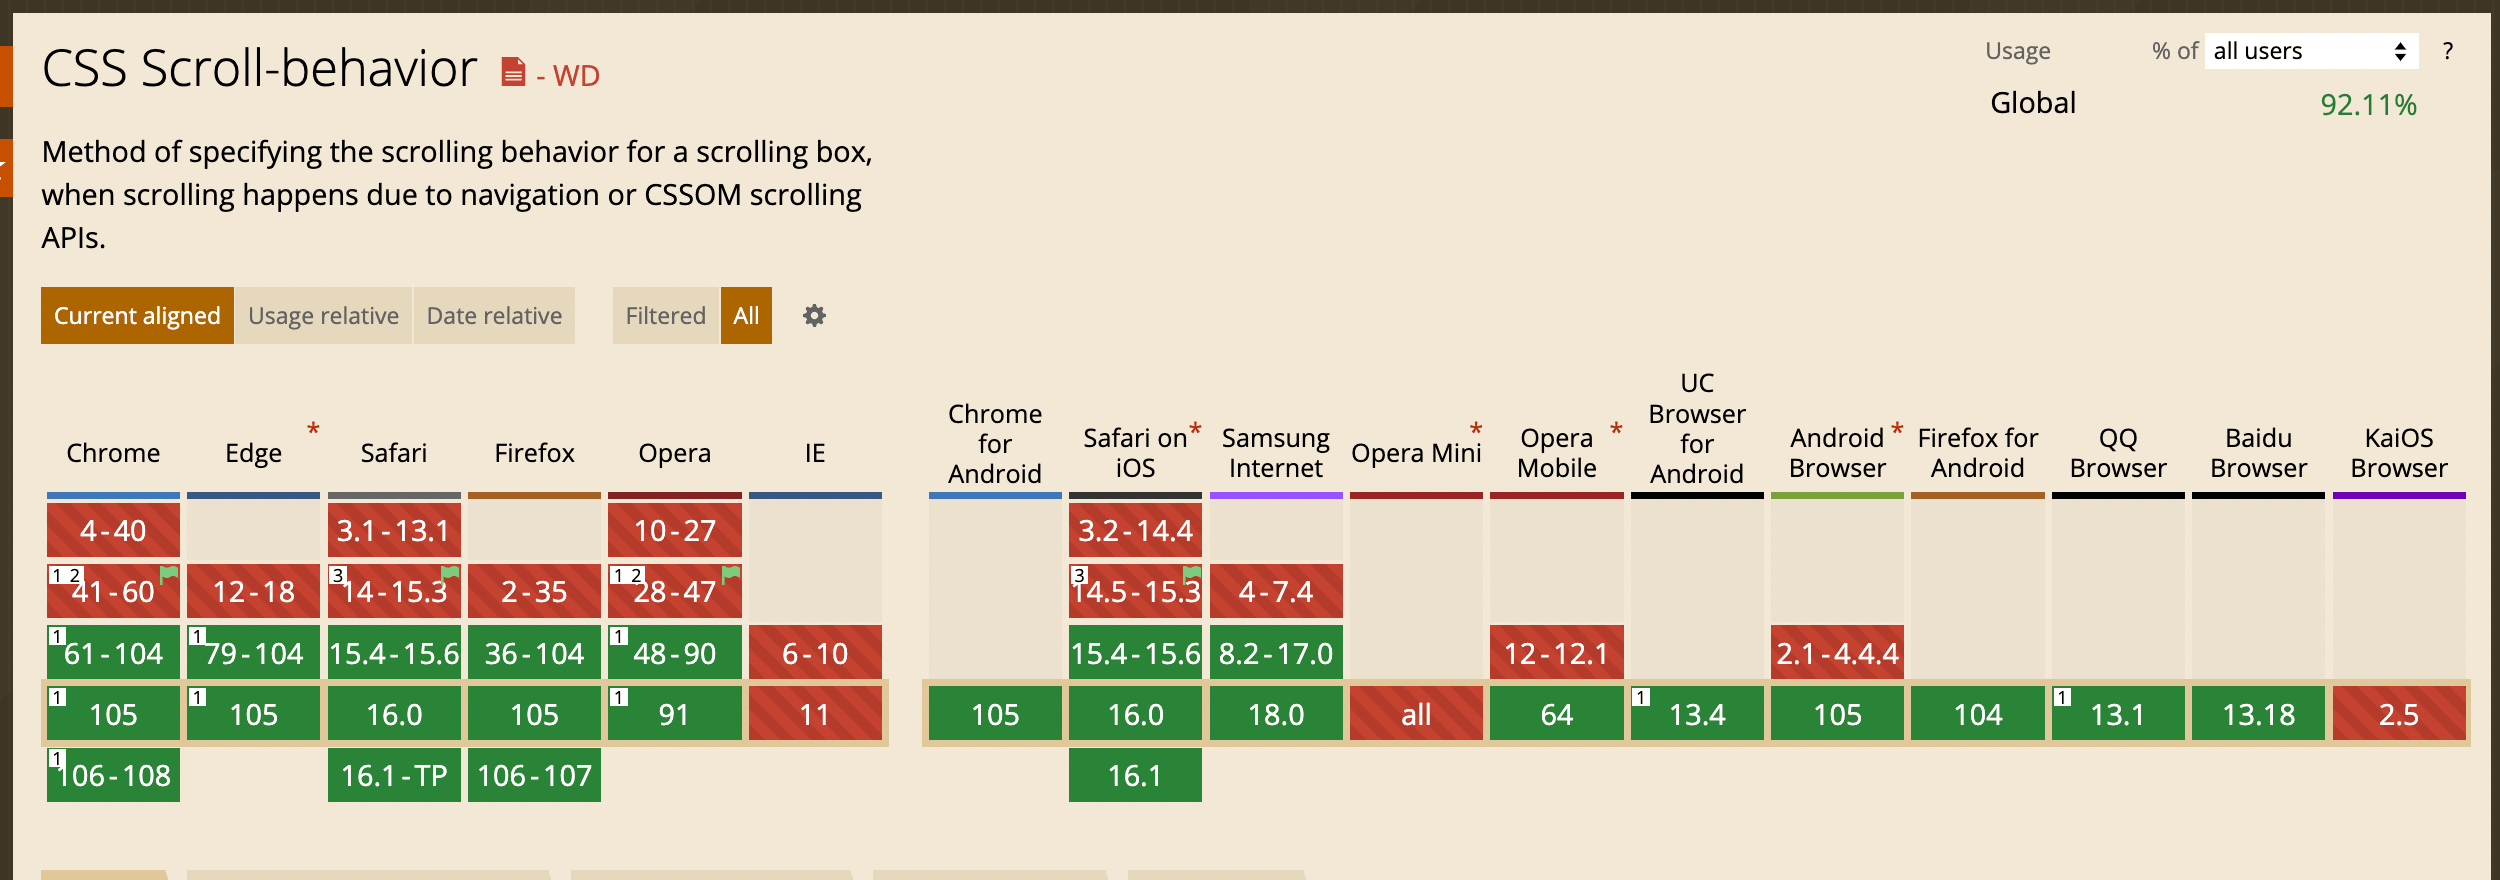This screenshot has width=2500, height=880.
Task: Select the All filter option
Action: 747,315
